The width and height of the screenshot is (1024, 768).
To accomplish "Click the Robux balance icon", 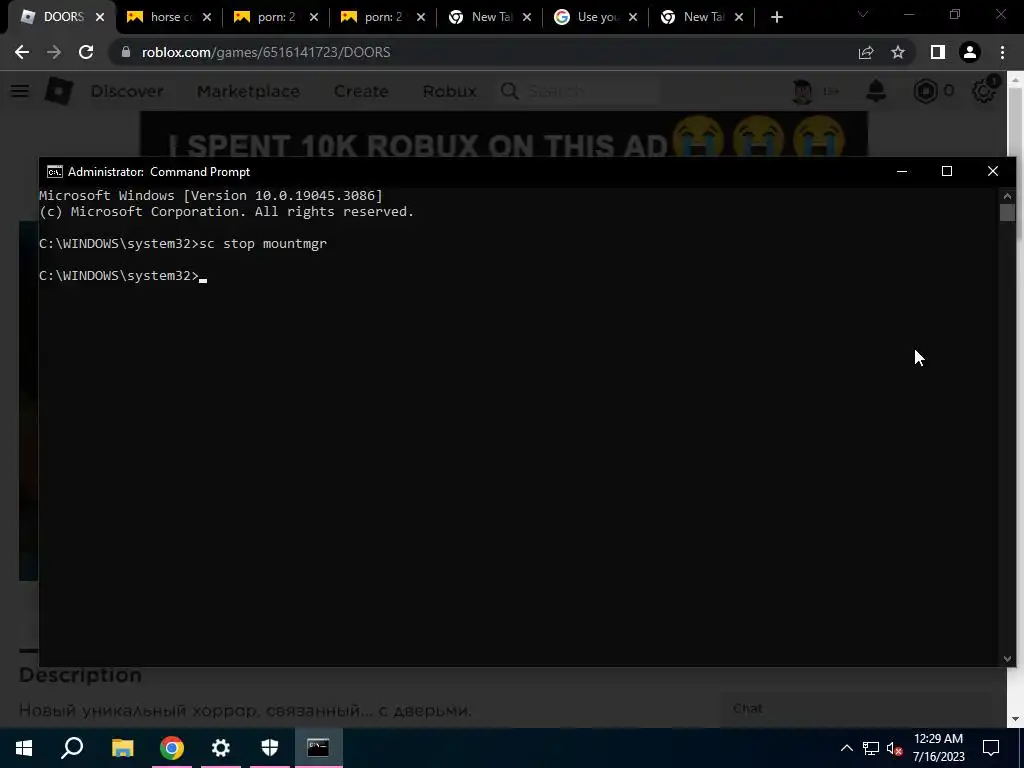I will click(925, 91).
